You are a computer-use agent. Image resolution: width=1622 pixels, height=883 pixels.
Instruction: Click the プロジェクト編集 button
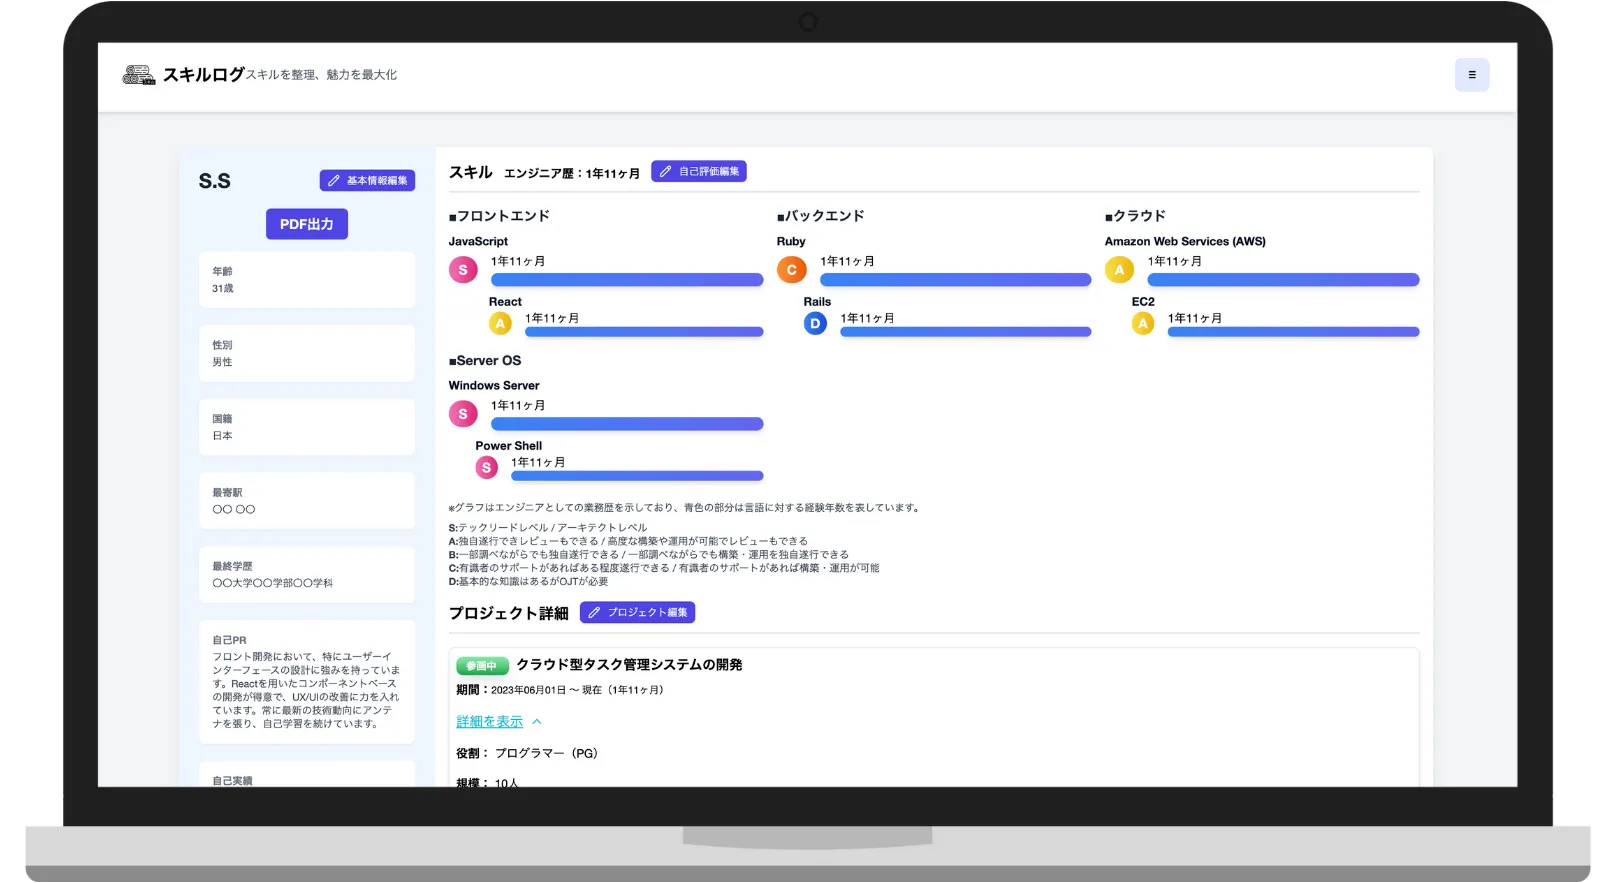coord(637,613)
